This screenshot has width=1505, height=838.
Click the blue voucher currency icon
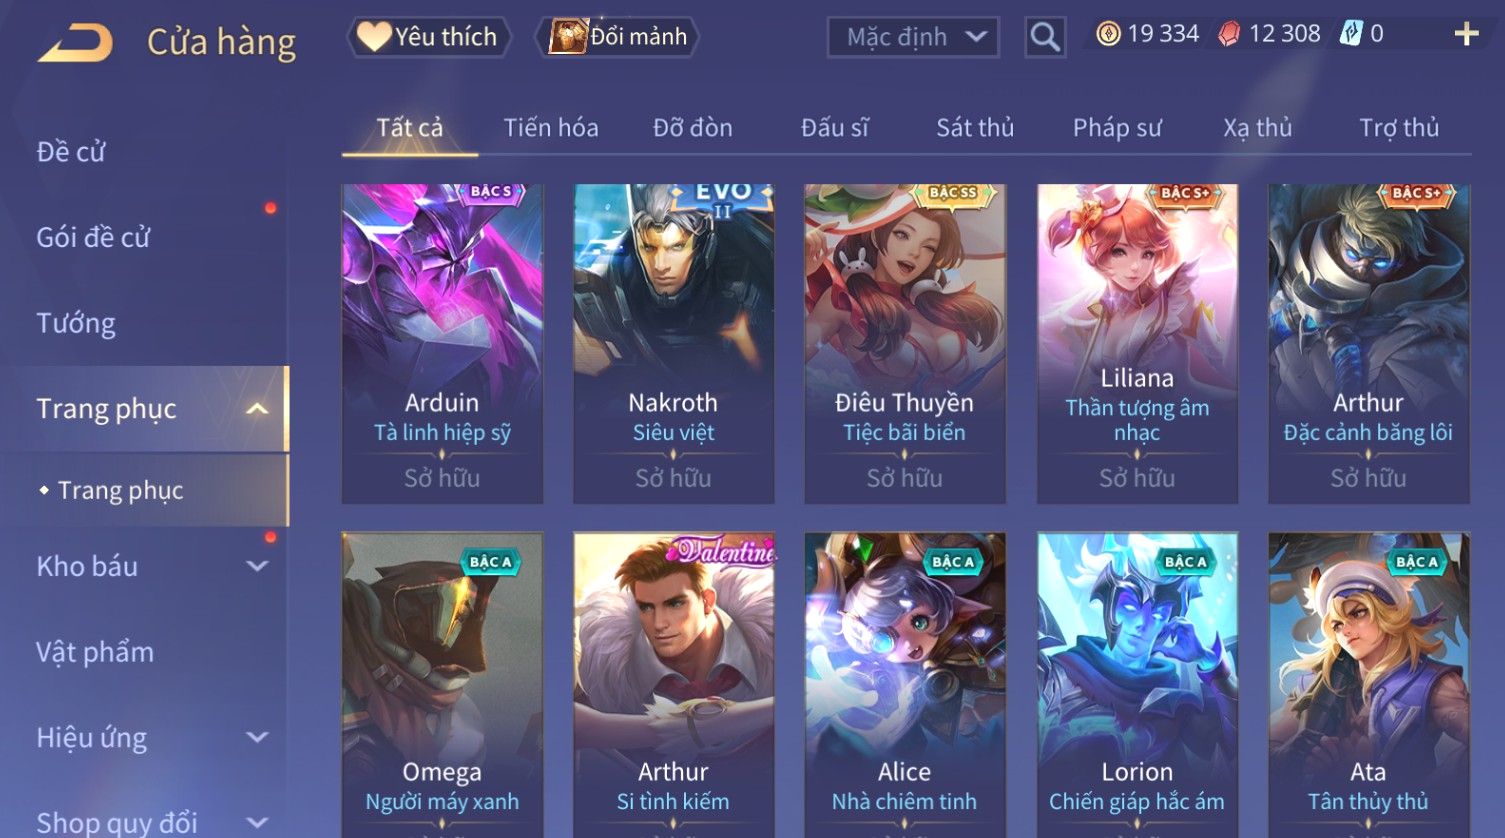point(1350,34)
